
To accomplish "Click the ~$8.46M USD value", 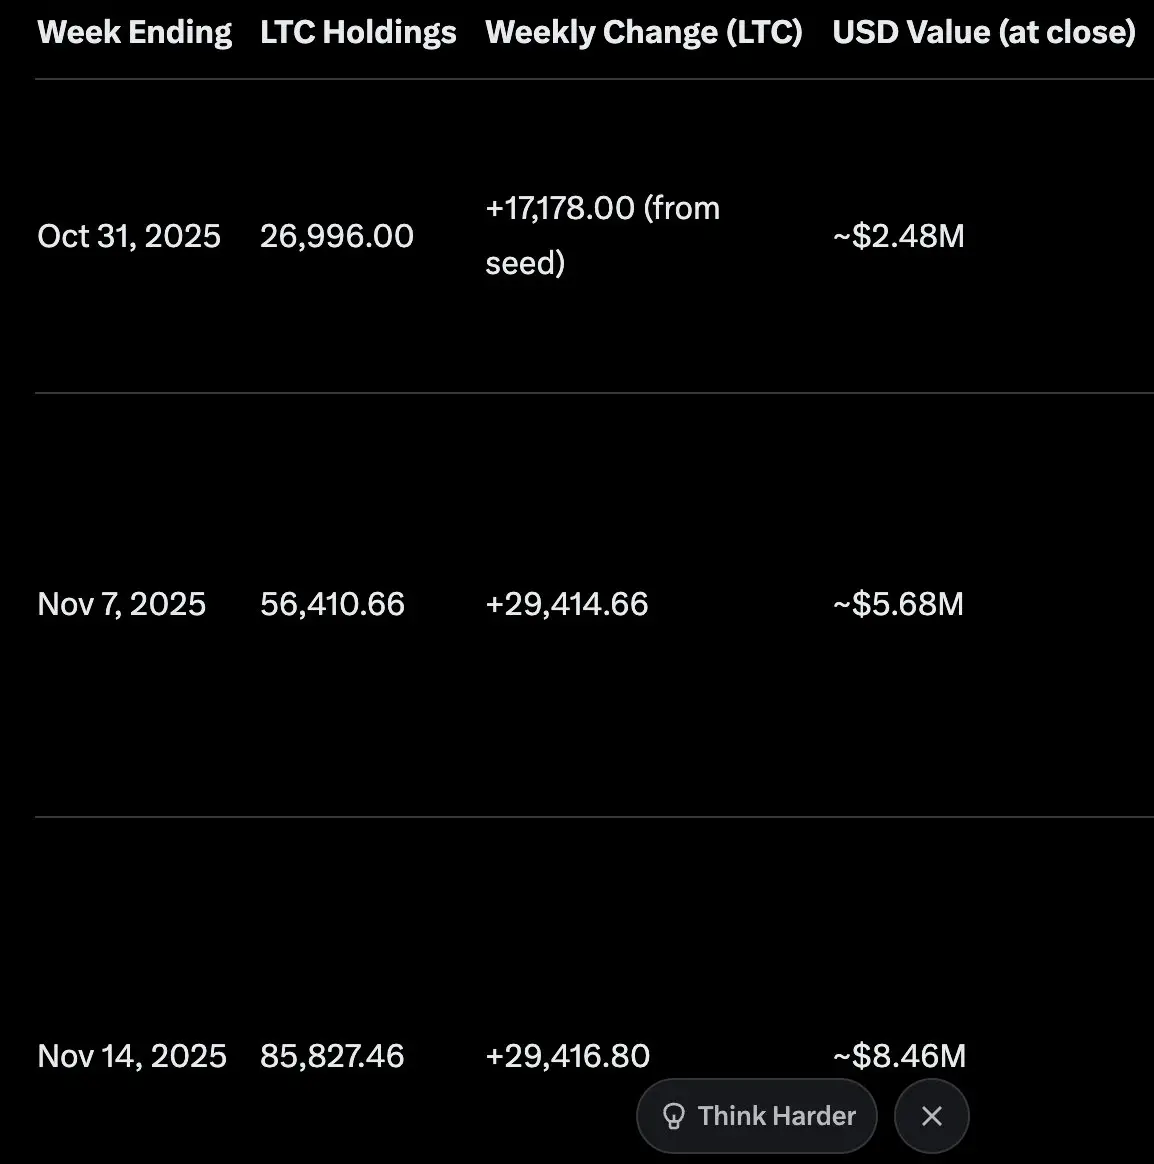I will pos(899,1056).
